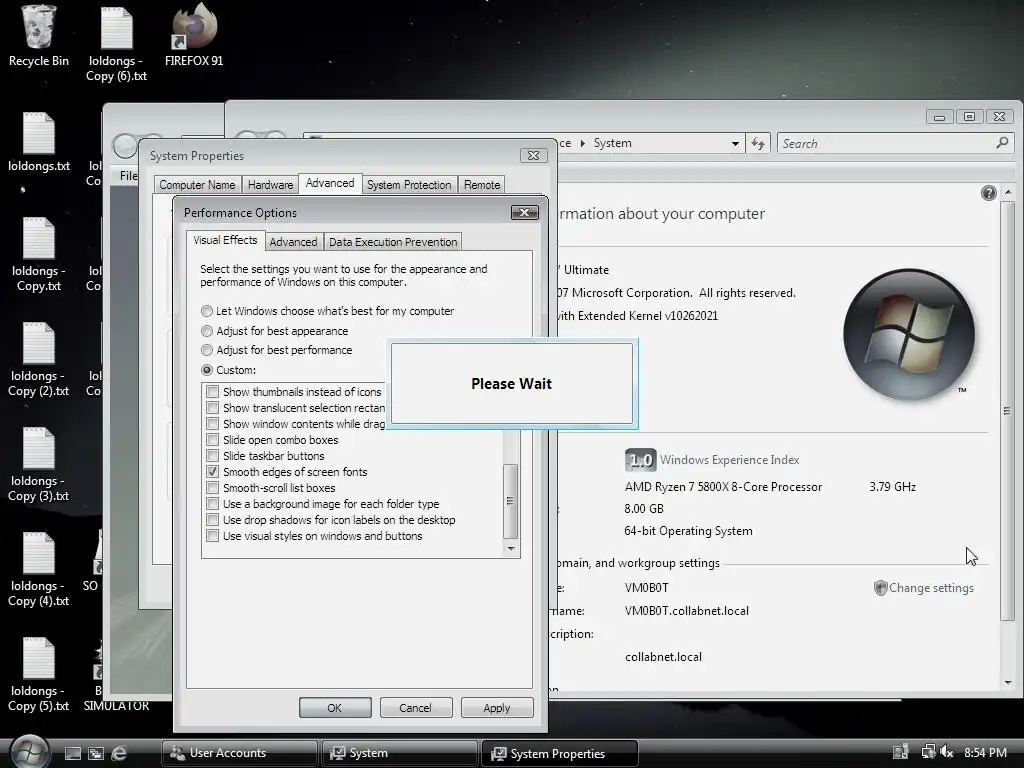Enable Slide taskbar buttons

tap(212, 456)
